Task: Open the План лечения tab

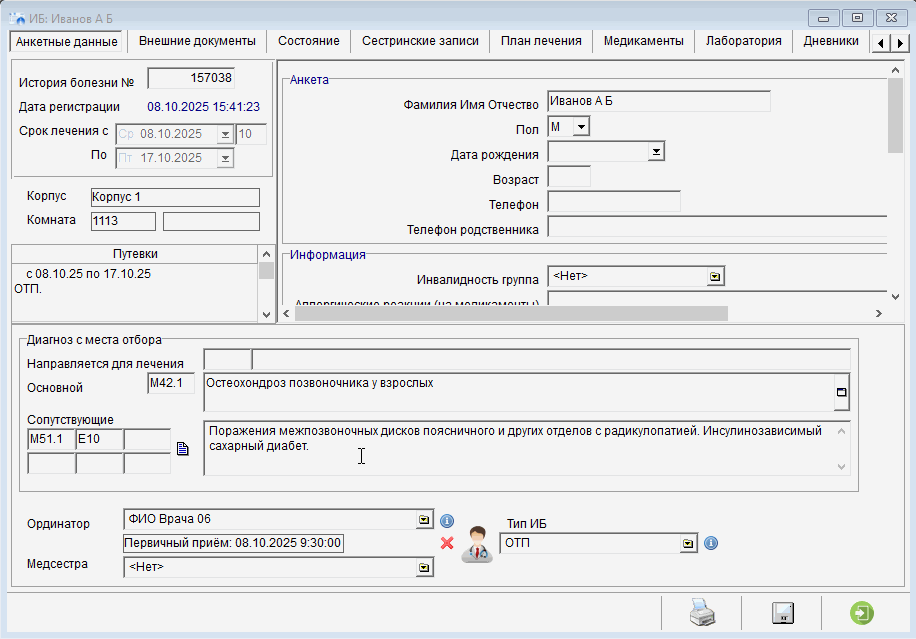Action: (x=541, y=41)
